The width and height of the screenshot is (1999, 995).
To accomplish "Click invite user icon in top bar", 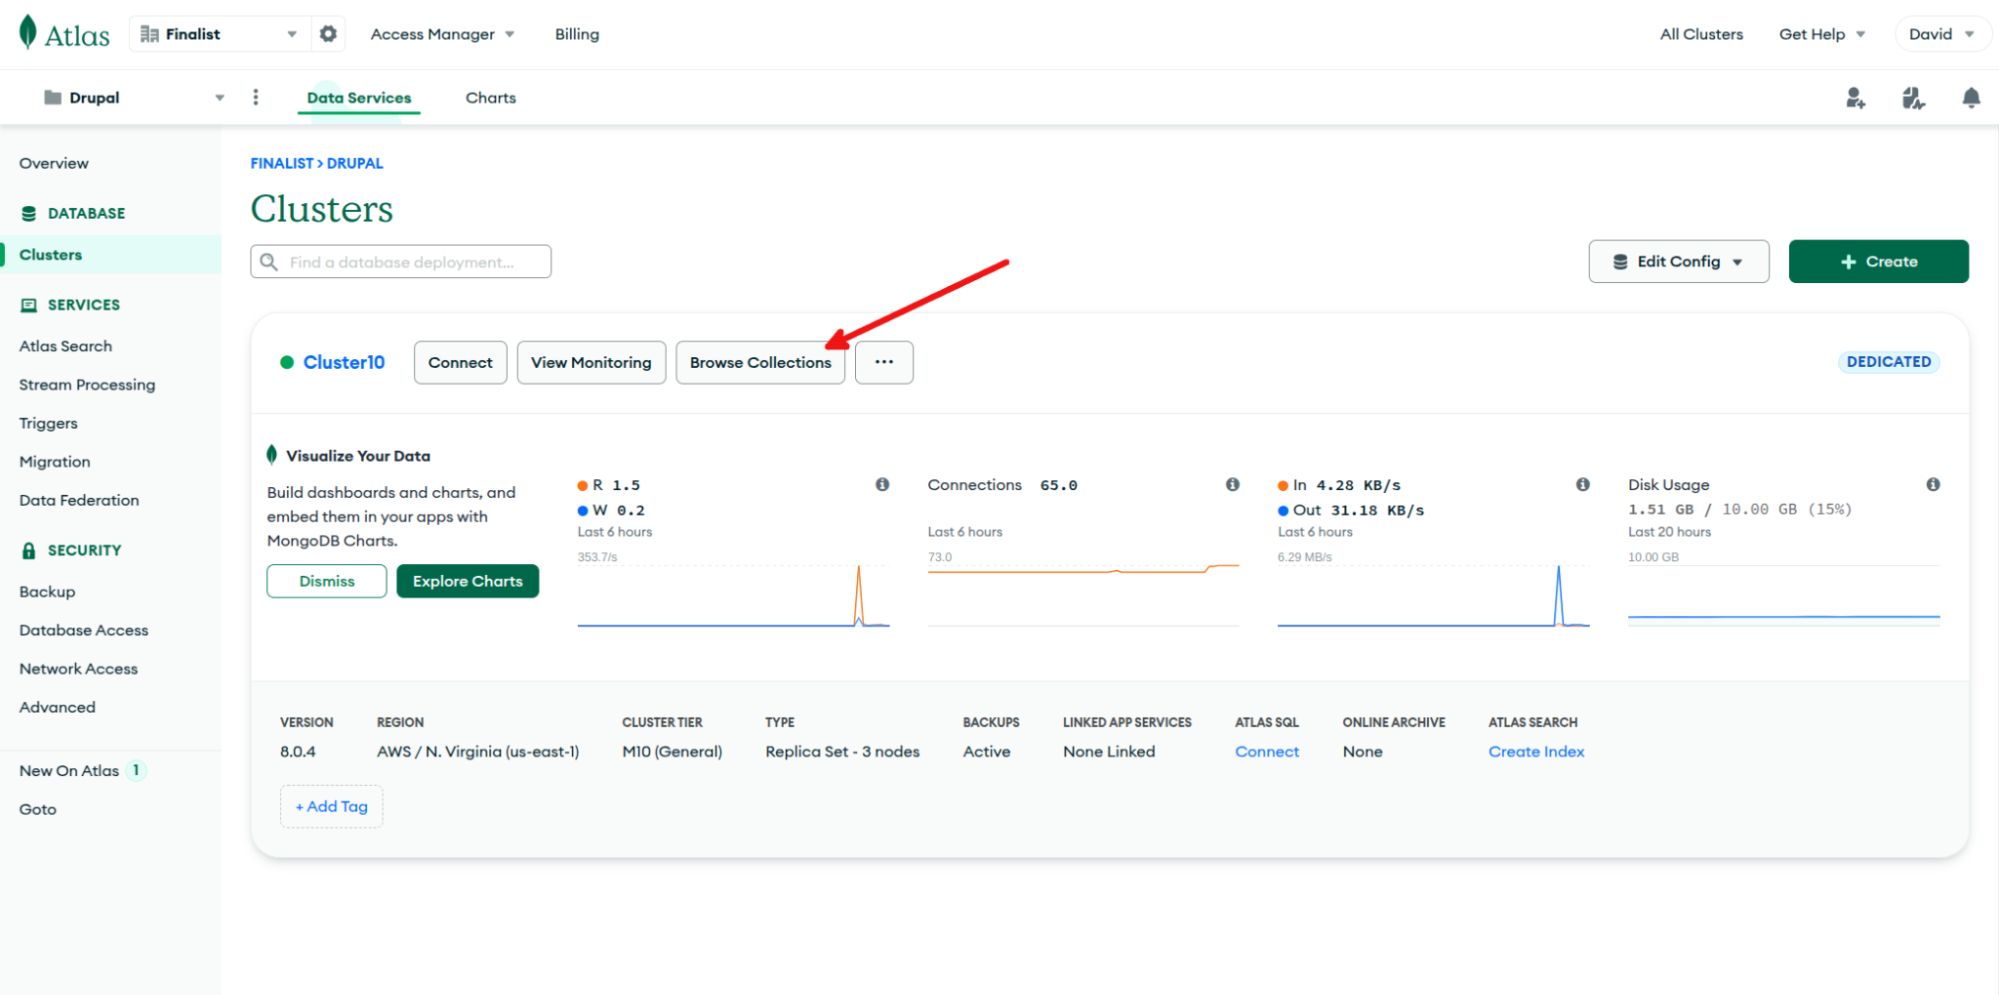I will 1855,97.
